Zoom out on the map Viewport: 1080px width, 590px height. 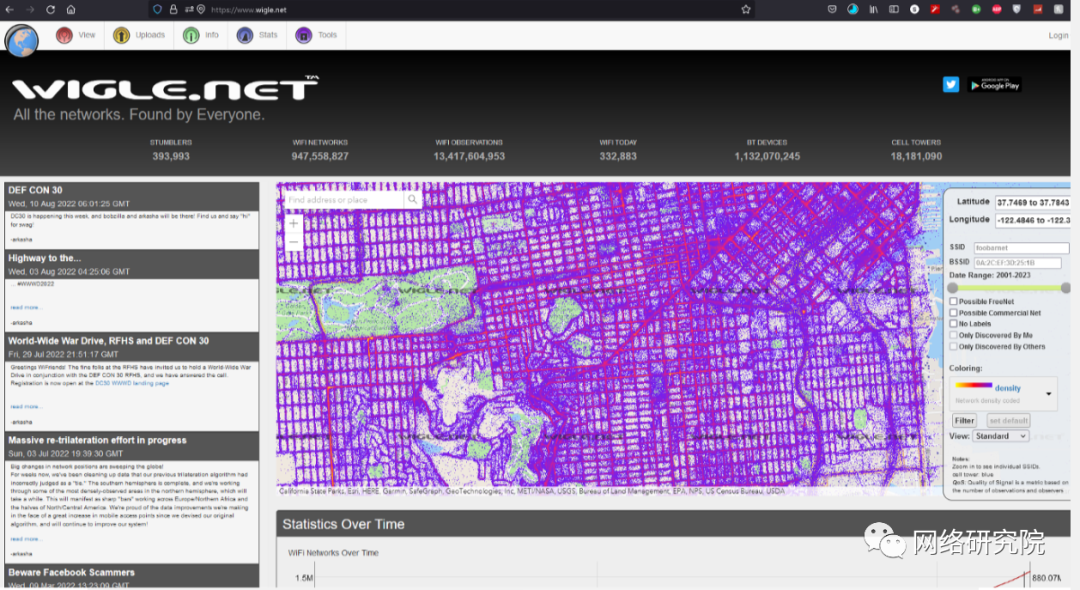point(293,242)
